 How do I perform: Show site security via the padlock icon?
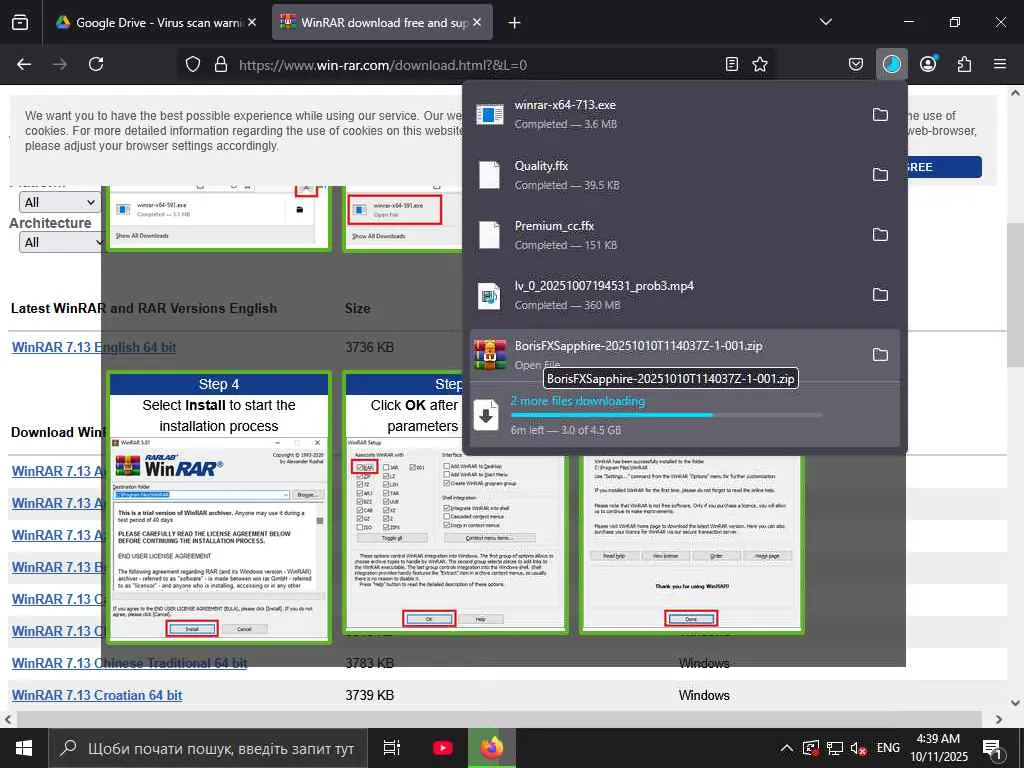point(221,64)
